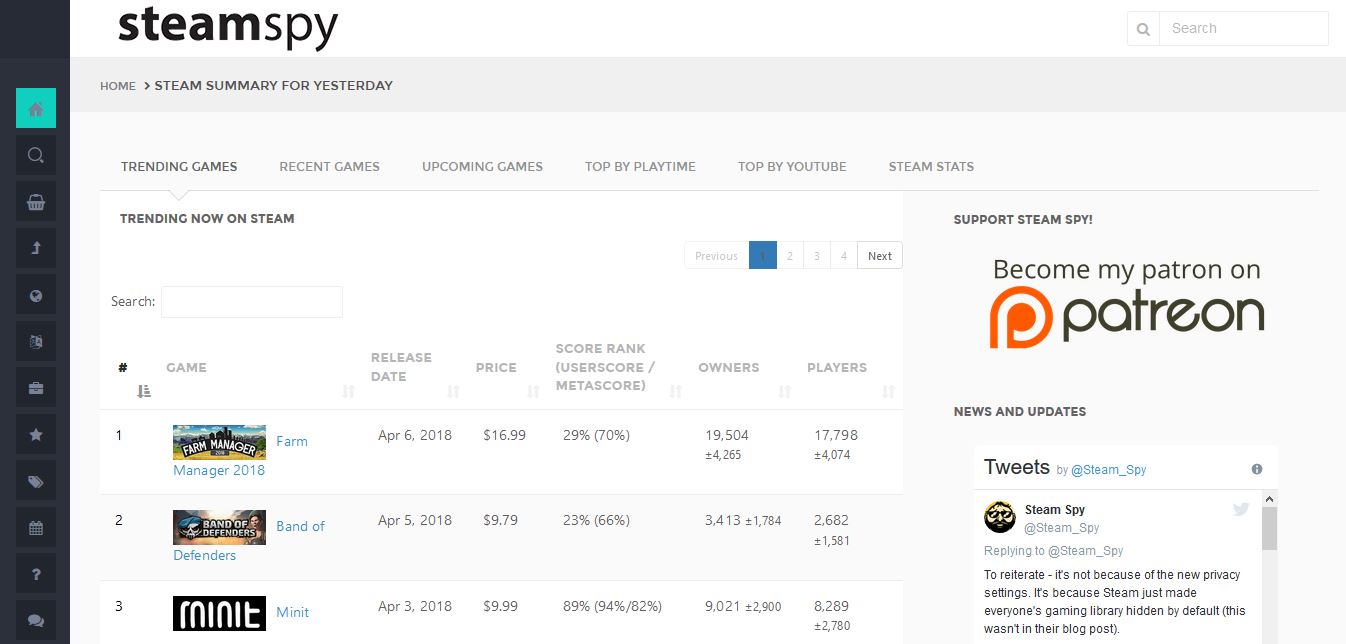Go to page 2 of results

pyautogui.click(x=789, y=256)
